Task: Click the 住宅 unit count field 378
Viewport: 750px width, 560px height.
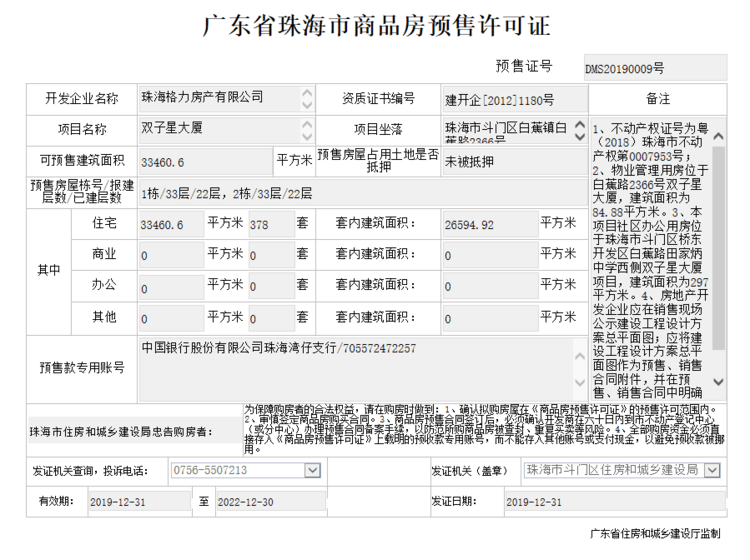Action: (x=270, y=224)
